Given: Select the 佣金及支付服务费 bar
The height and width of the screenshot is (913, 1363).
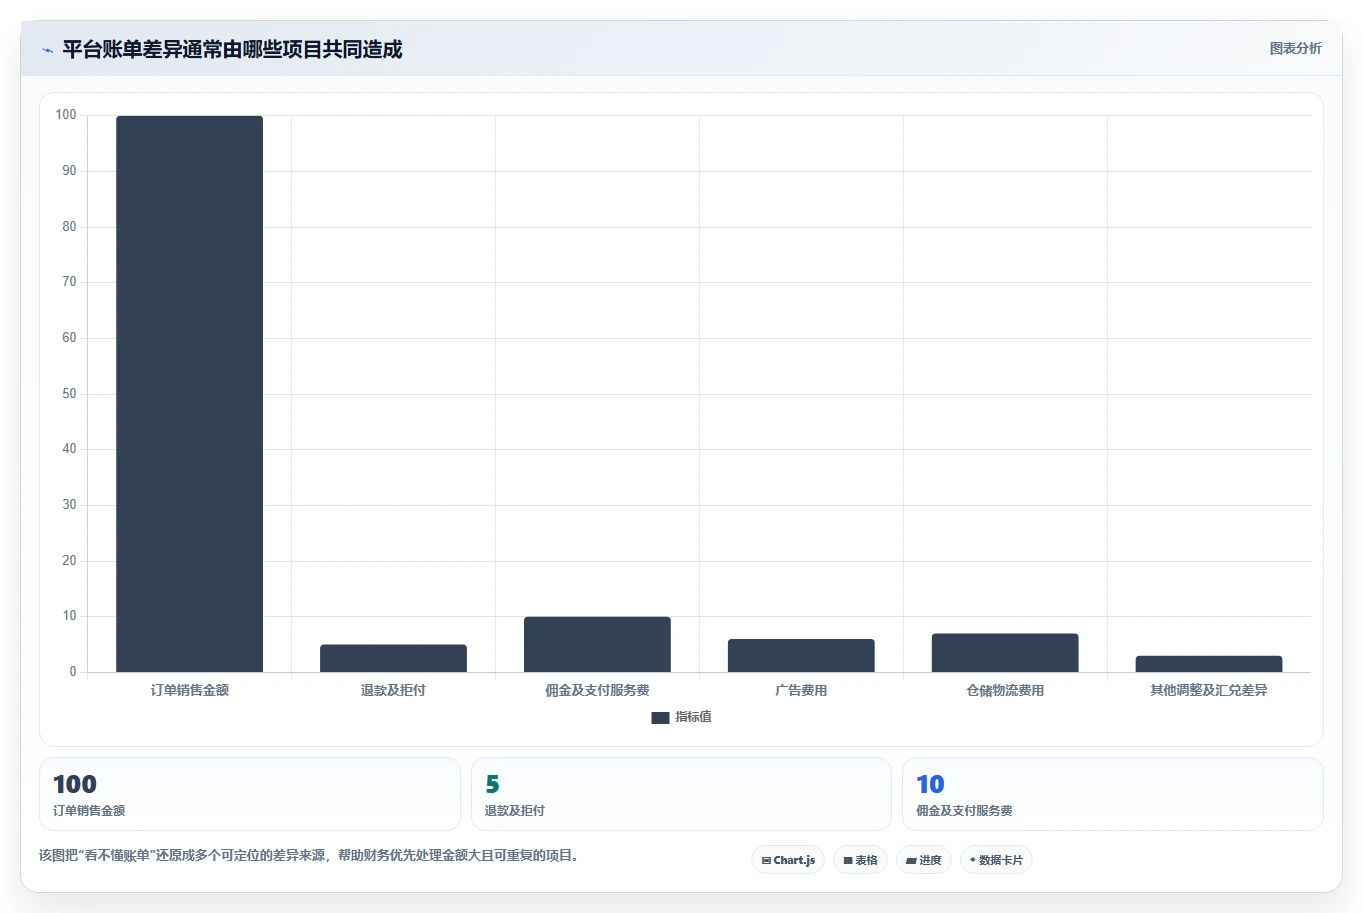Looking at the screenshot, I should (597, 644).
